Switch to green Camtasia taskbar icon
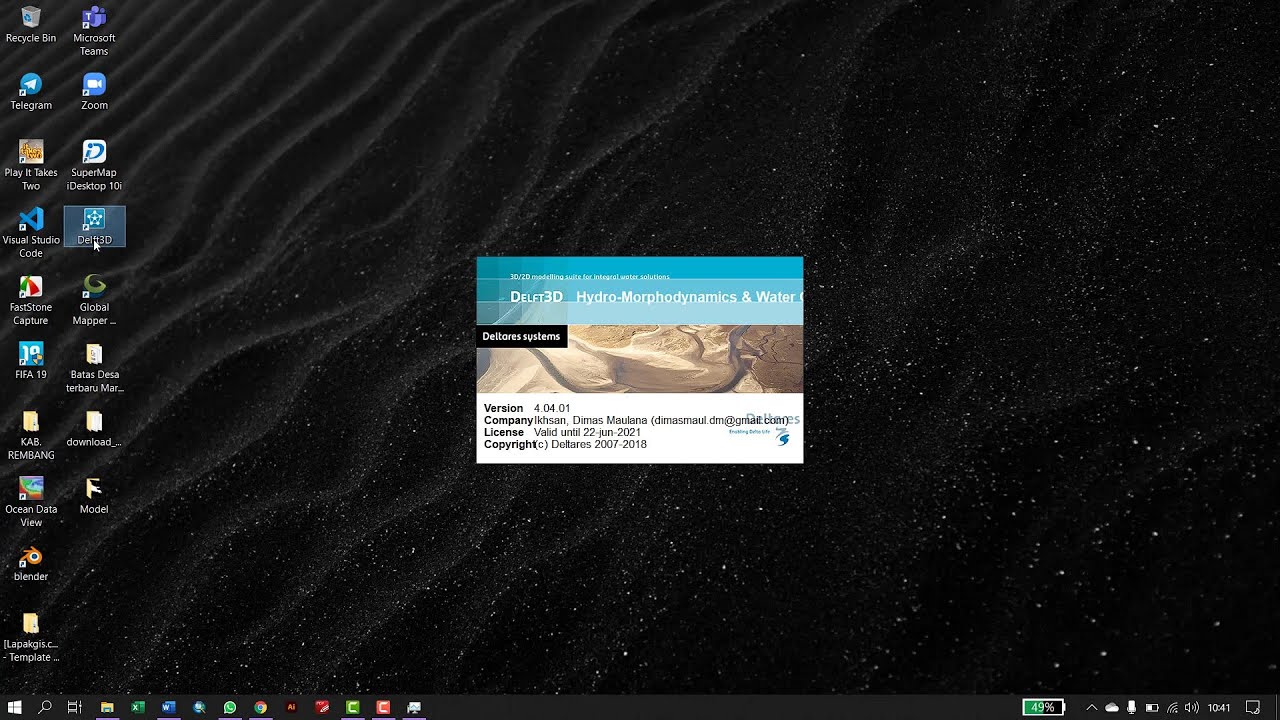The image size is (1280, 720). coord(353,707)
